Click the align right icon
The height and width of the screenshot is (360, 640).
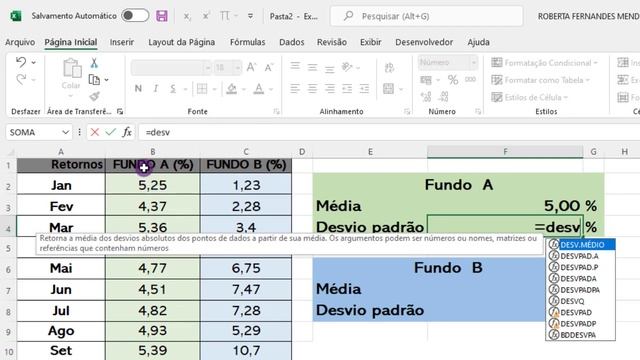[330, 89]
